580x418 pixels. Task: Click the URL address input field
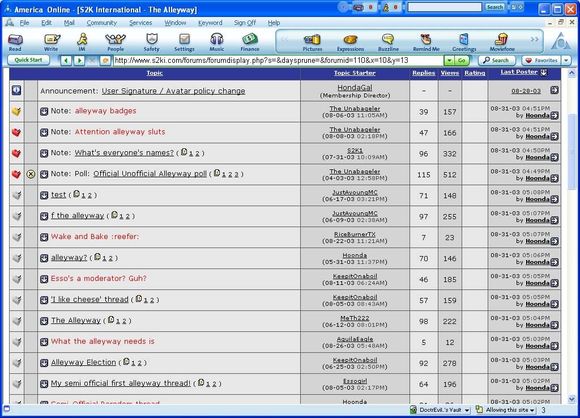coord(278,60)
